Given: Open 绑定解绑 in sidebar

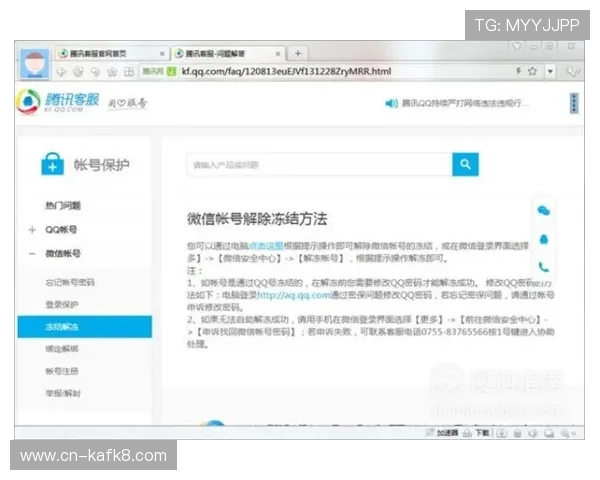Looking at the screenshot, I should click(x=62, y=349).
